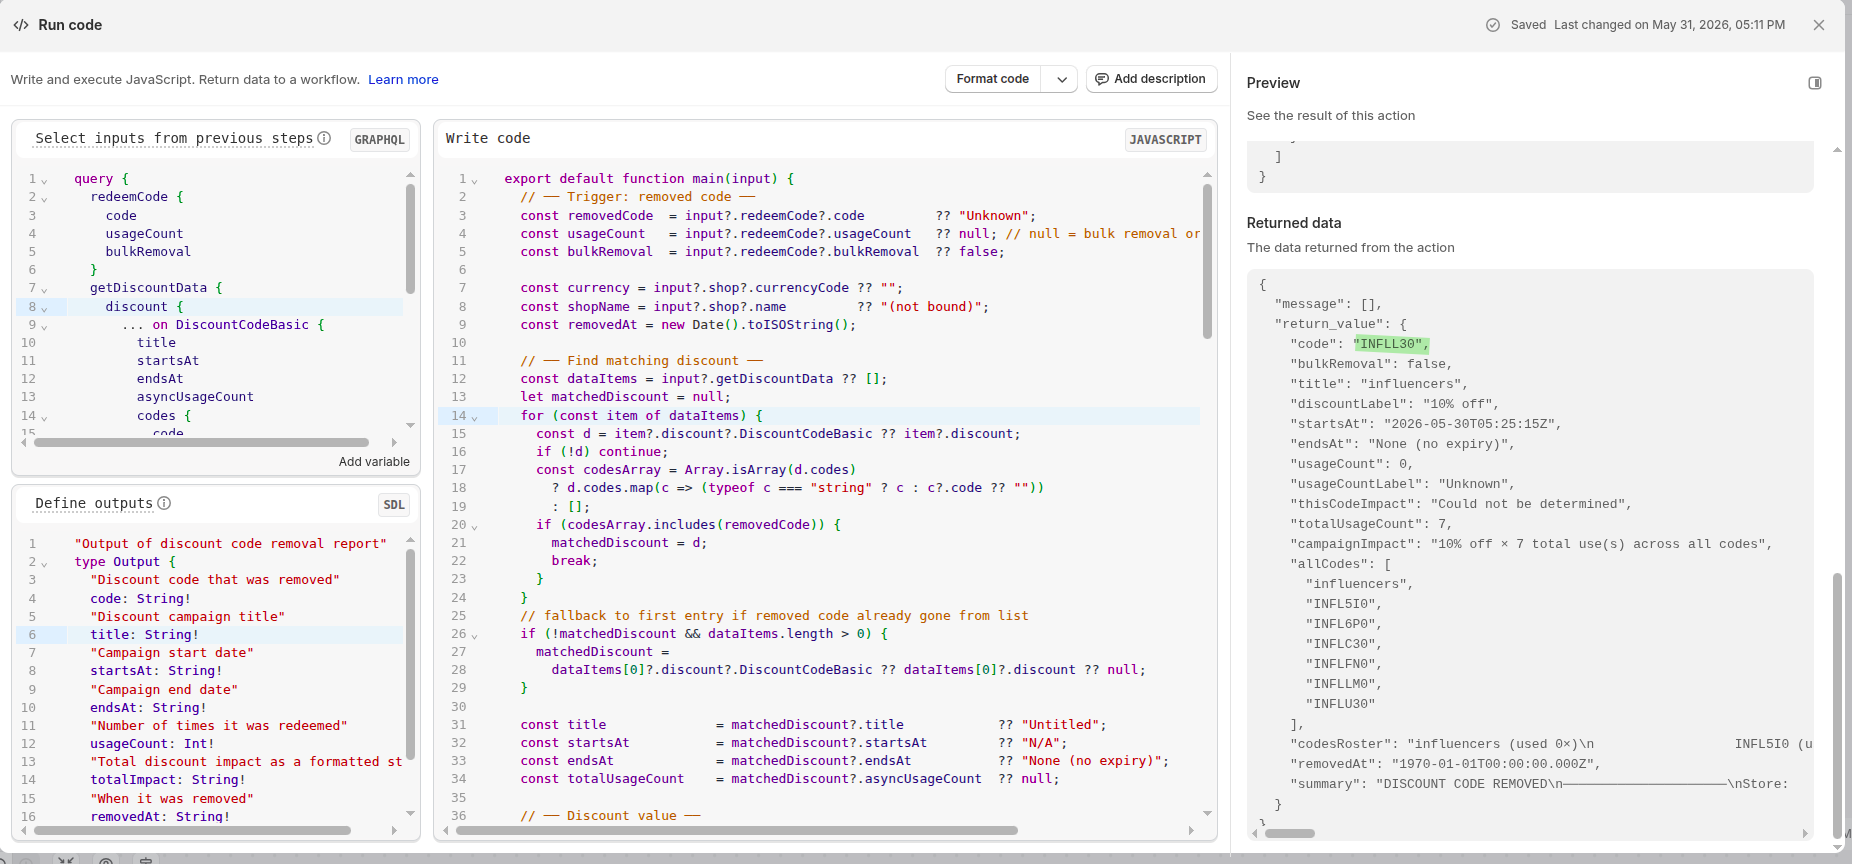The height and width of the screenshot is (864, 1852).
Task: Click SDL line usageCount: Int!
Action: coord(152,744)
